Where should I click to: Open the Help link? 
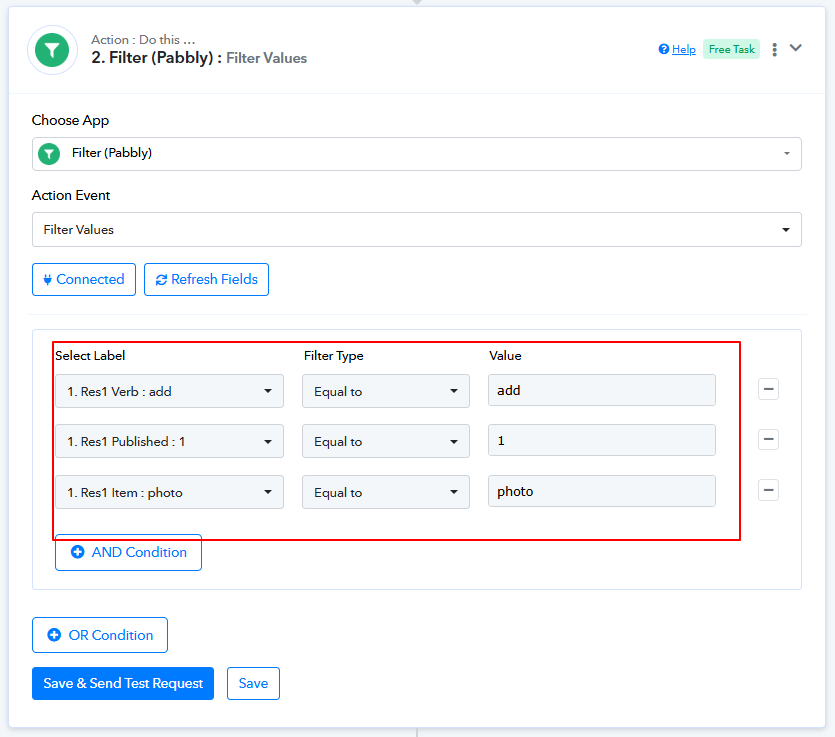pos(684,50)
